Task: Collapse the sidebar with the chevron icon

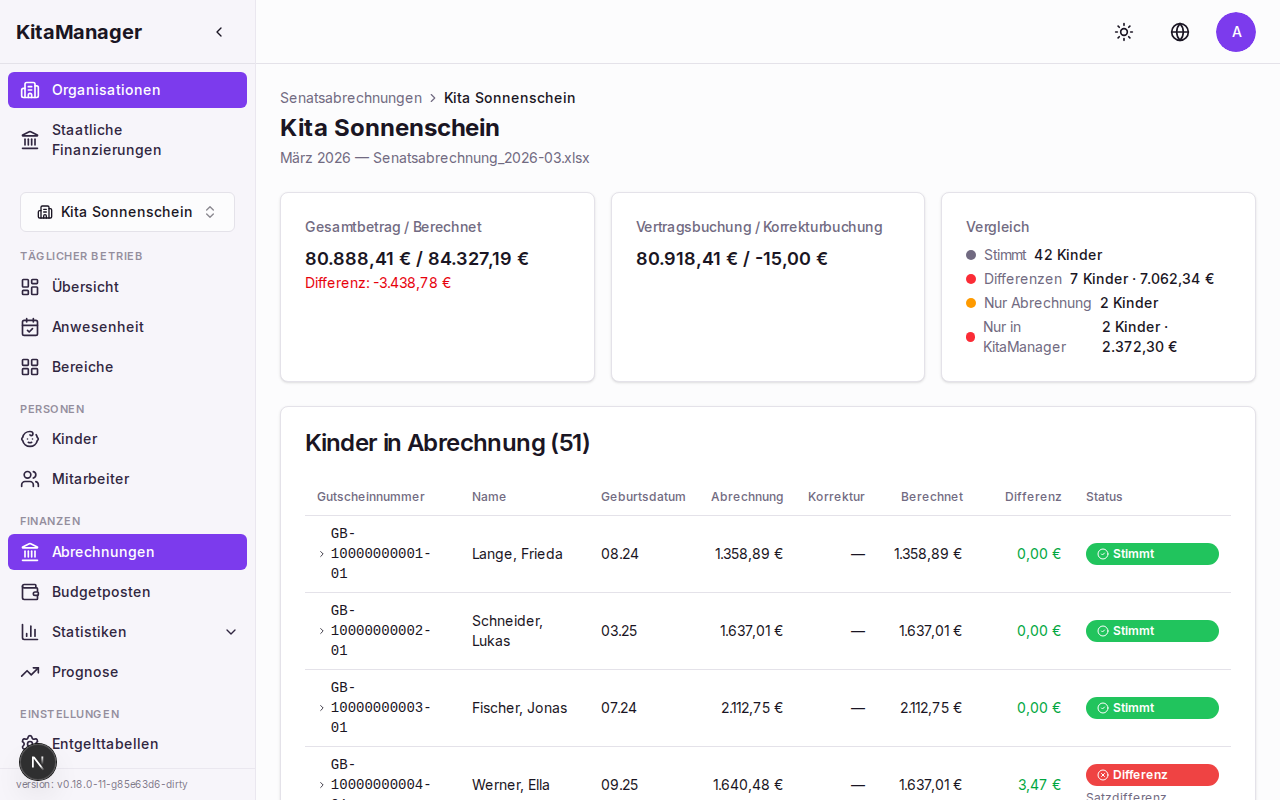Action: (219, 32)
